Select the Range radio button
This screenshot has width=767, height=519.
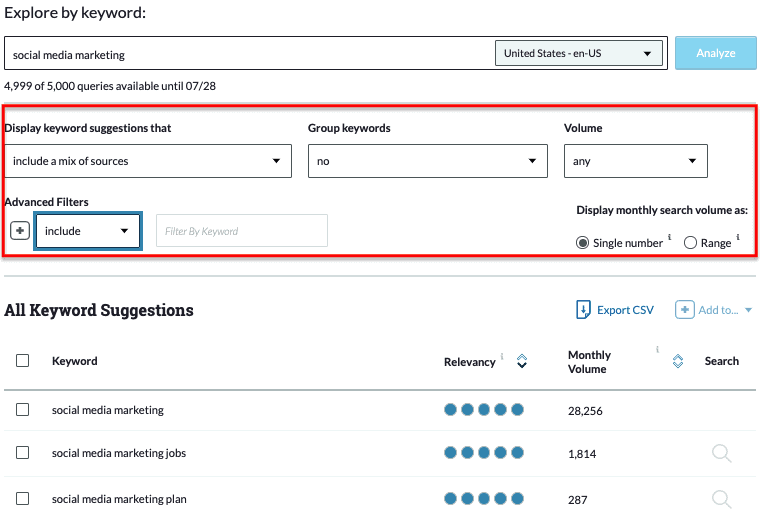[690, 243]
